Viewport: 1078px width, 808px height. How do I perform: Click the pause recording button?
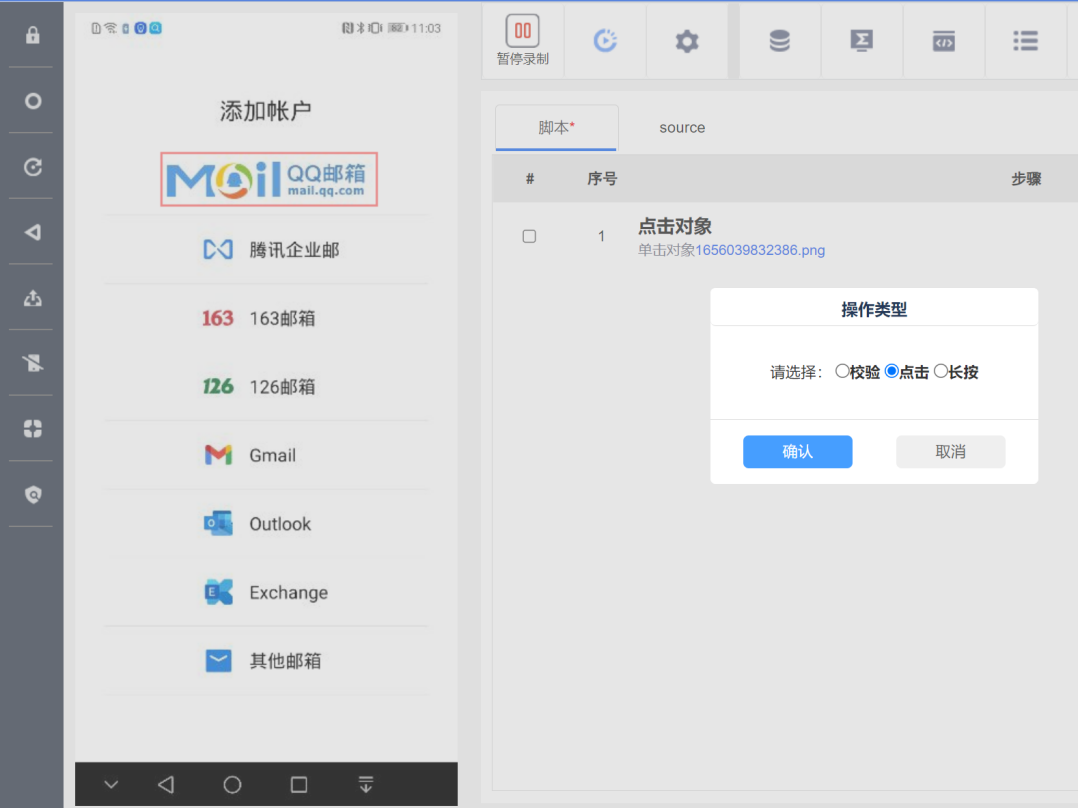coord(522,40)
